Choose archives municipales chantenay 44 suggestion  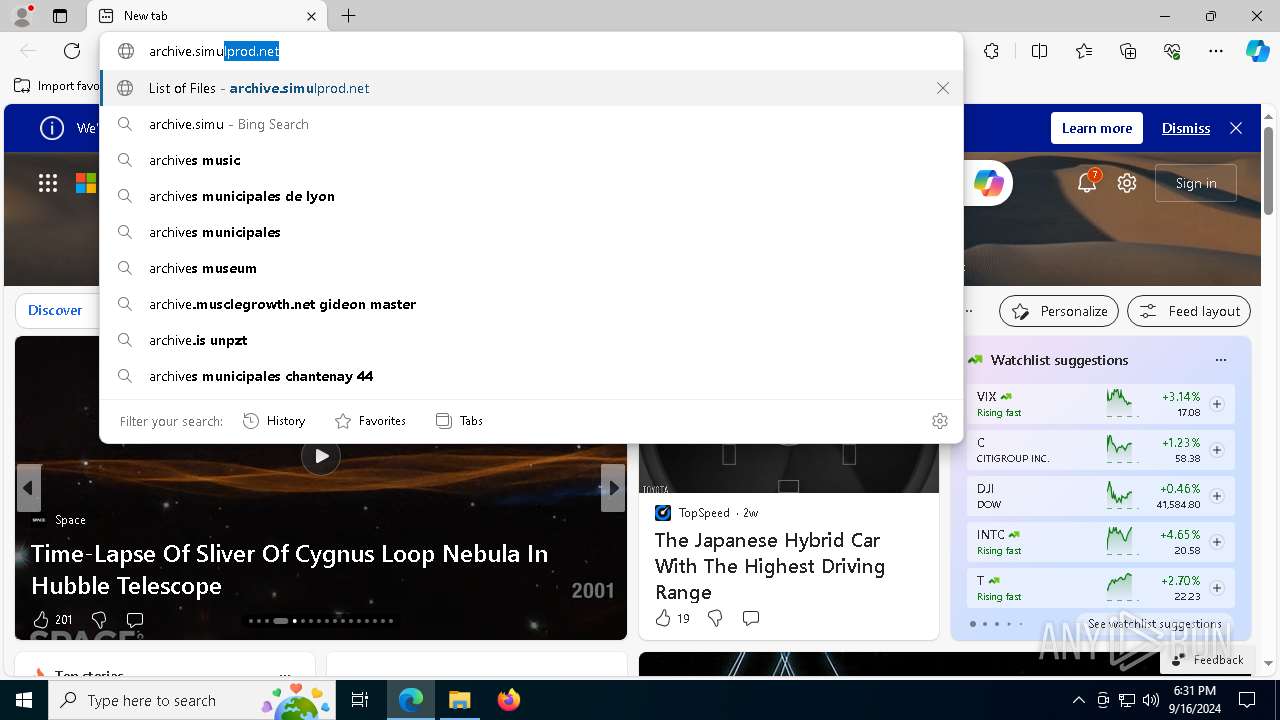click(x=531, y=376)
